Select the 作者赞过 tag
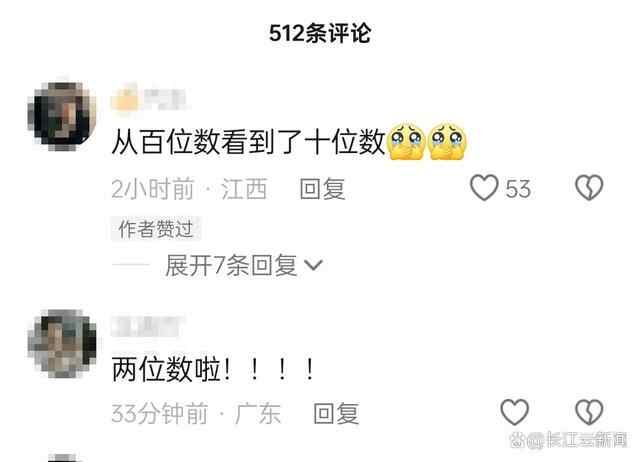Screen dimensions: 640x462 pos(156,229)
